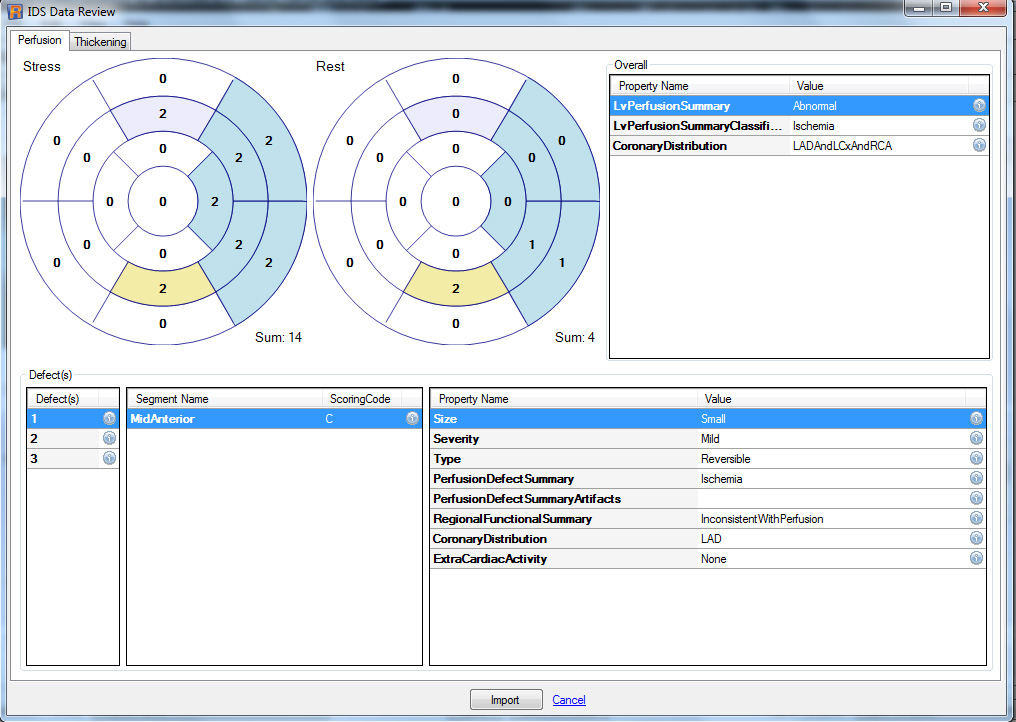Click the icon next to CoronaryDistribution LADAndLCxAndRCA
The width and height of the screenshot is (1016, 722).
(979, 146)
